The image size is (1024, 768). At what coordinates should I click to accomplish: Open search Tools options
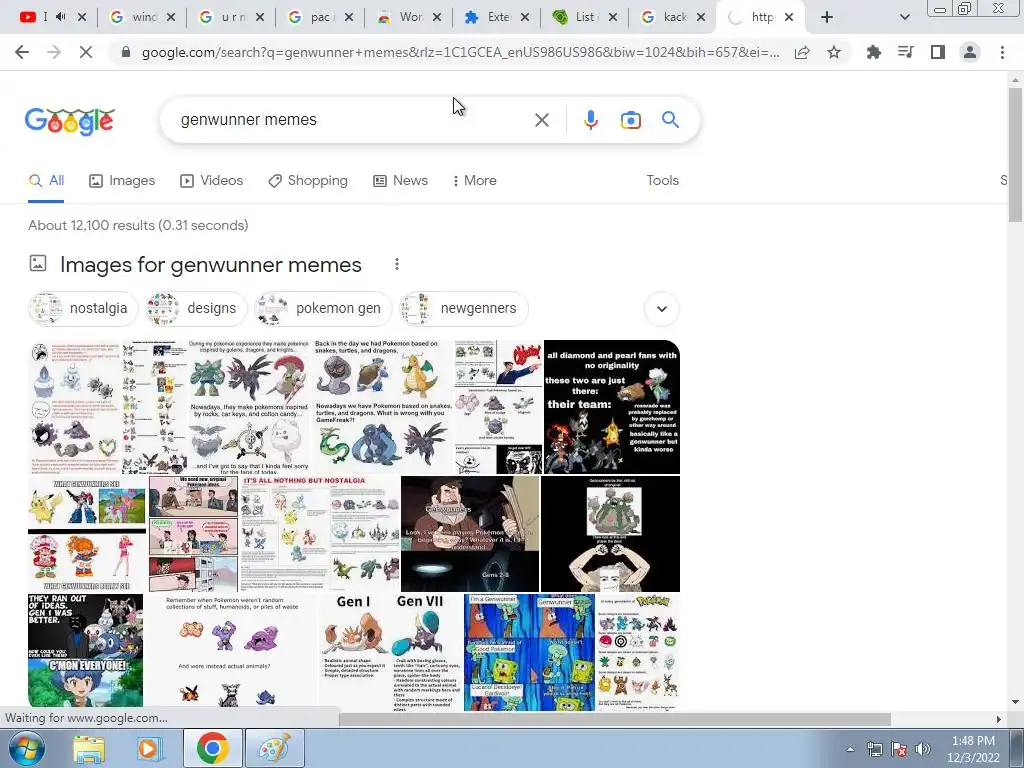(662, 181)
